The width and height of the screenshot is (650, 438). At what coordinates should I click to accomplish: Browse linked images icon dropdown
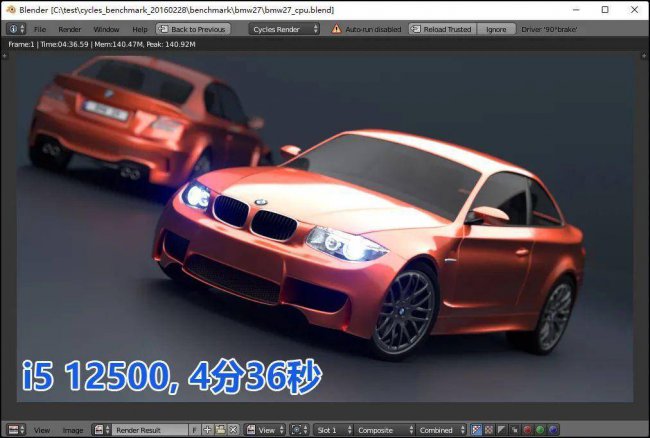102,430
